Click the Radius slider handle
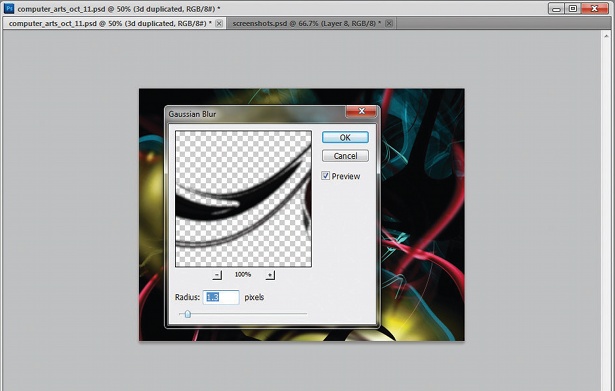The width and height of the screenshot is (615, 391). coord(187,314)
